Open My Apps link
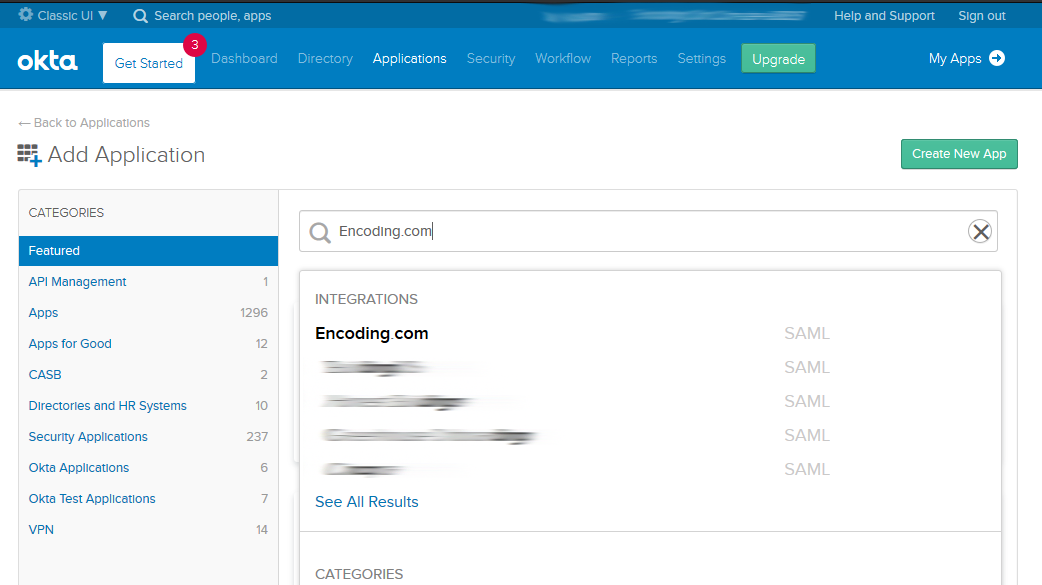Screen dimensions: 1042x585 click(955, 58)
